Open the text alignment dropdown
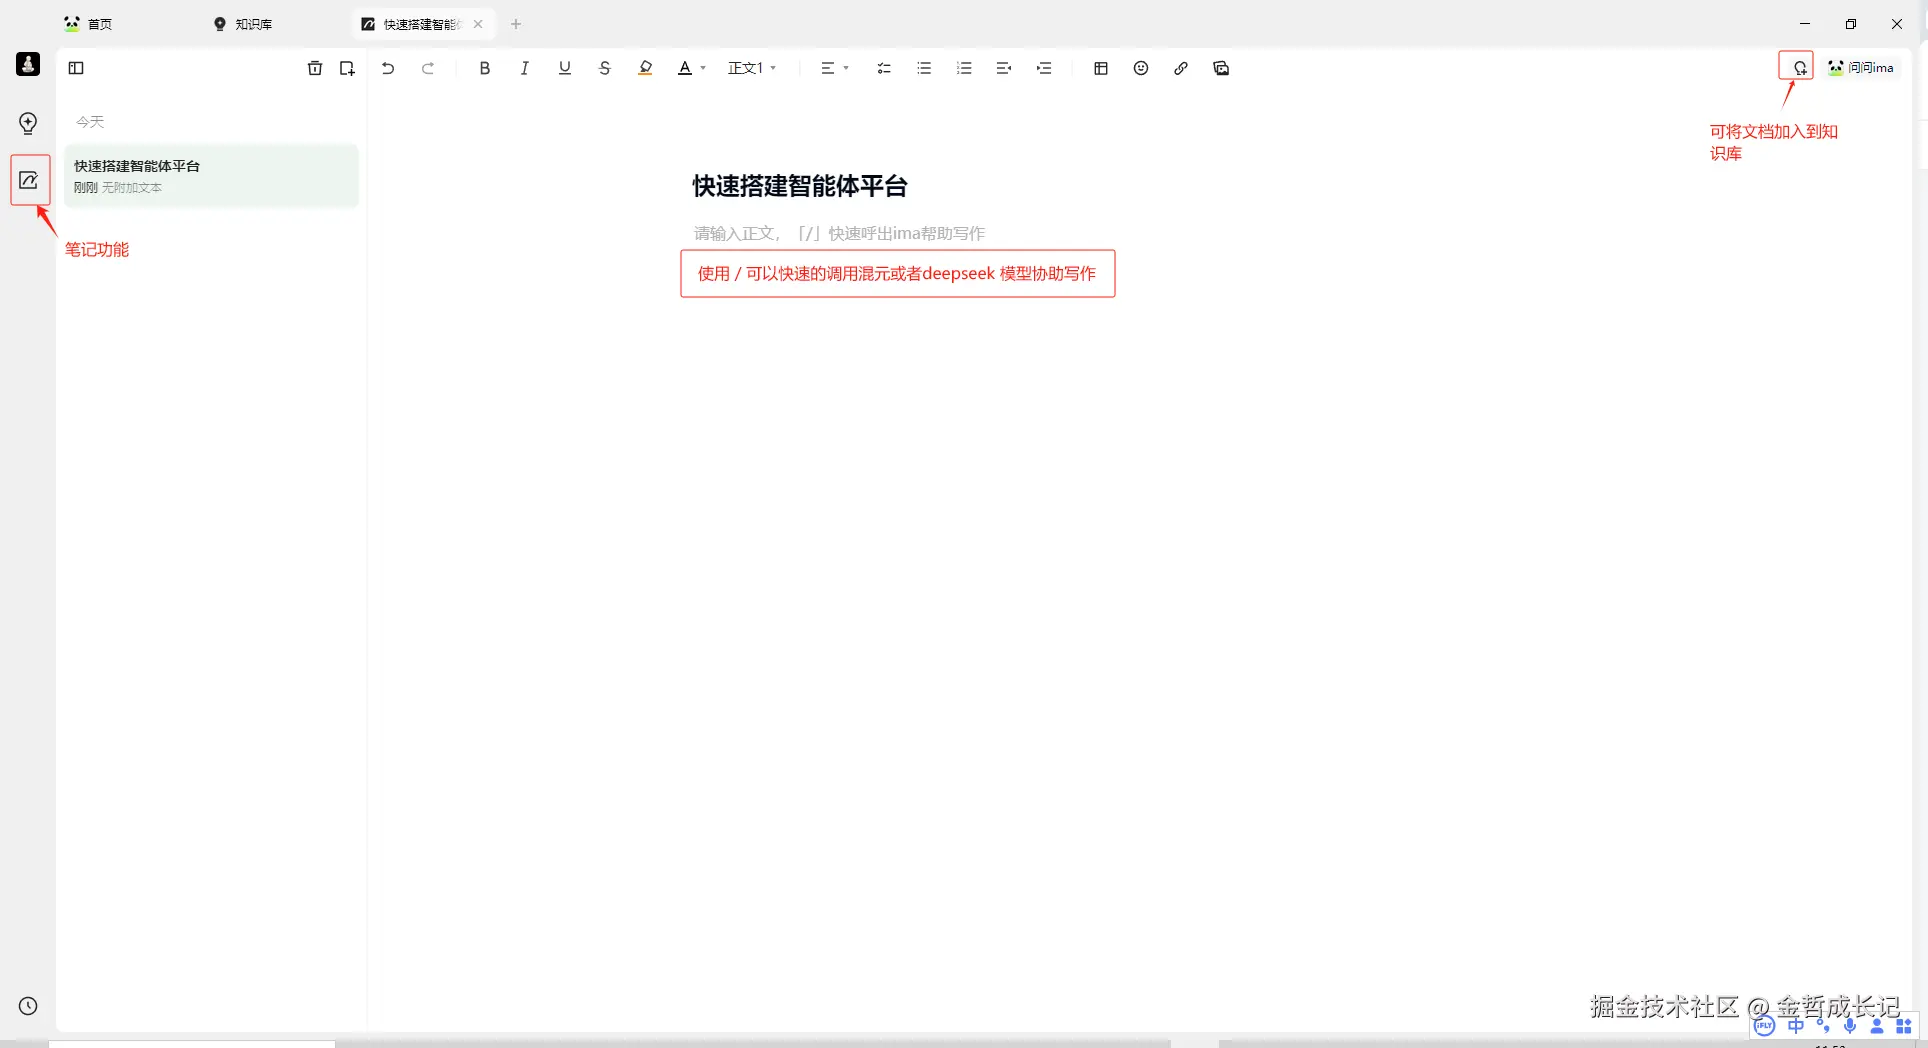Image resolution: width=1928 pixels, height=1048 pixels. click(834, 68)
